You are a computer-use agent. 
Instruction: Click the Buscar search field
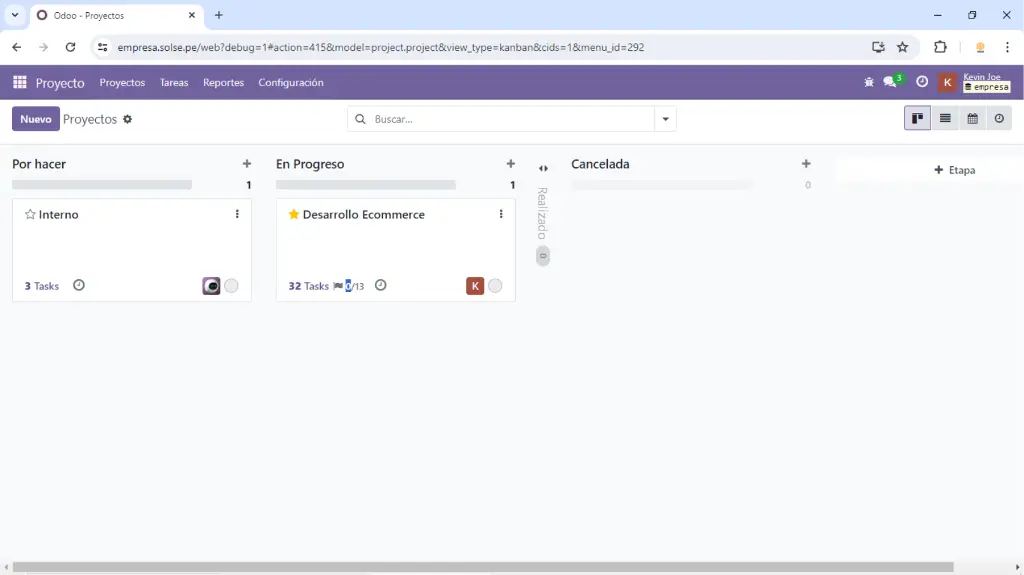(x=510, y=119)
